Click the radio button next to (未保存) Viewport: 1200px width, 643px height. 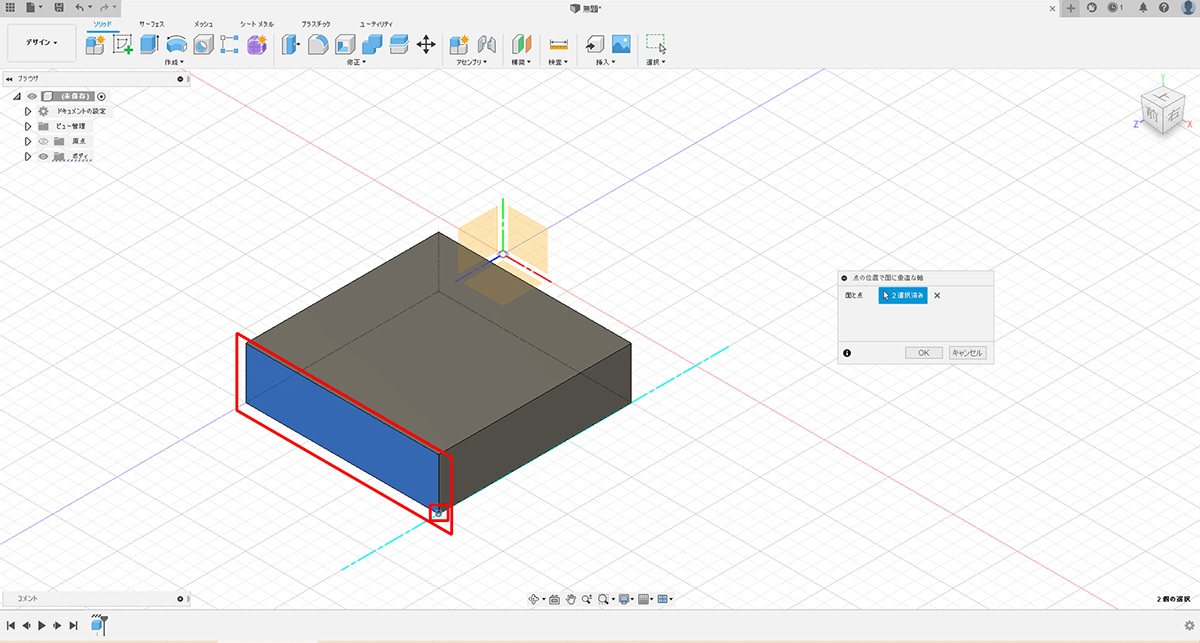101,96
